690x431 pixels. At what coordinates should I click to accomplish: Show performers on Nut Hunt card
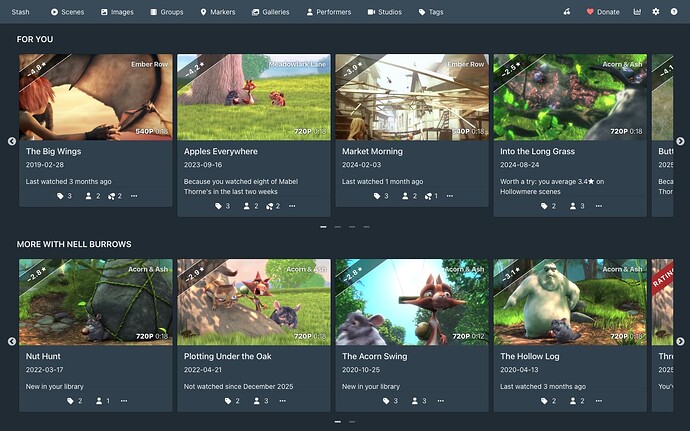103,401
